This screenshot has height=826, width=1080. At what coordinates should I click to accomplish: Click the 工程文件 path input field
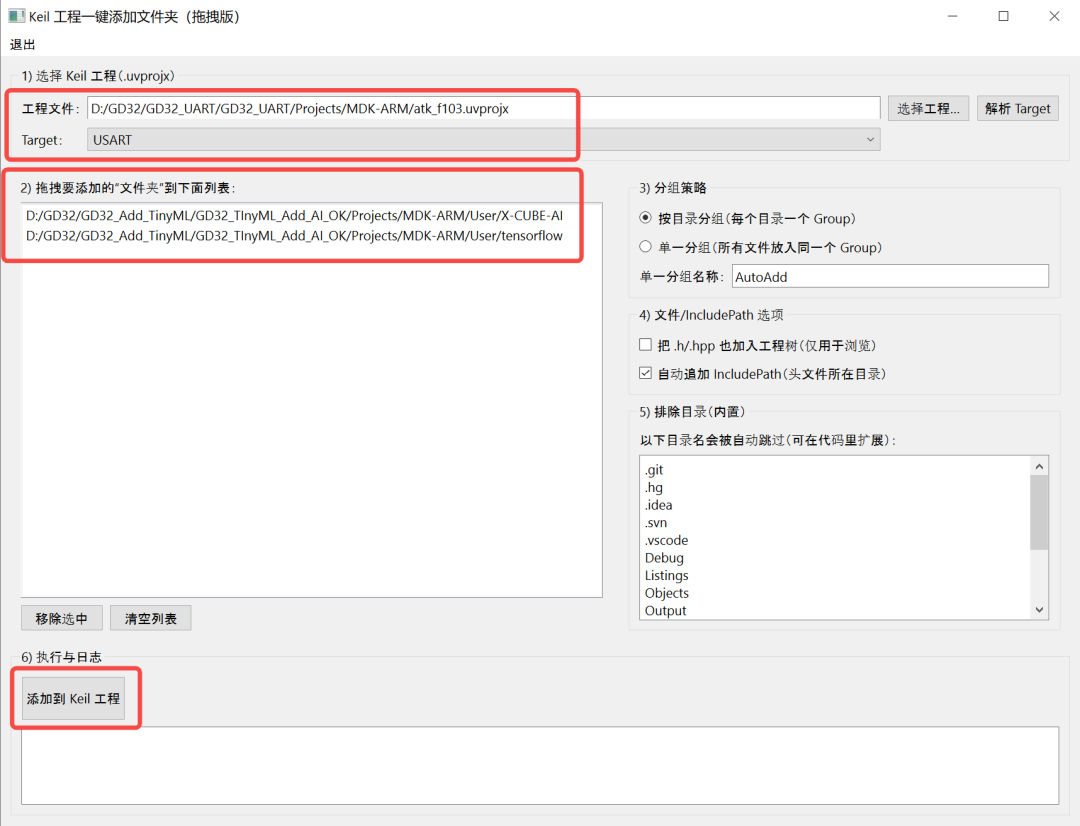pyautogui.click(x=484, y=108)
